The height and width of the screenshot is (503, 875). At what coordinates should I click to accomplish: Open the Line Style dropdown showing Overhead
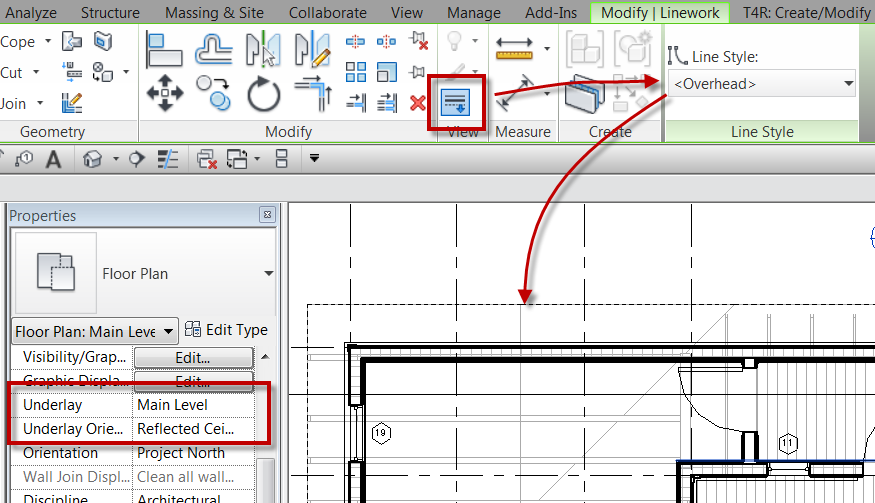(762, 84)
